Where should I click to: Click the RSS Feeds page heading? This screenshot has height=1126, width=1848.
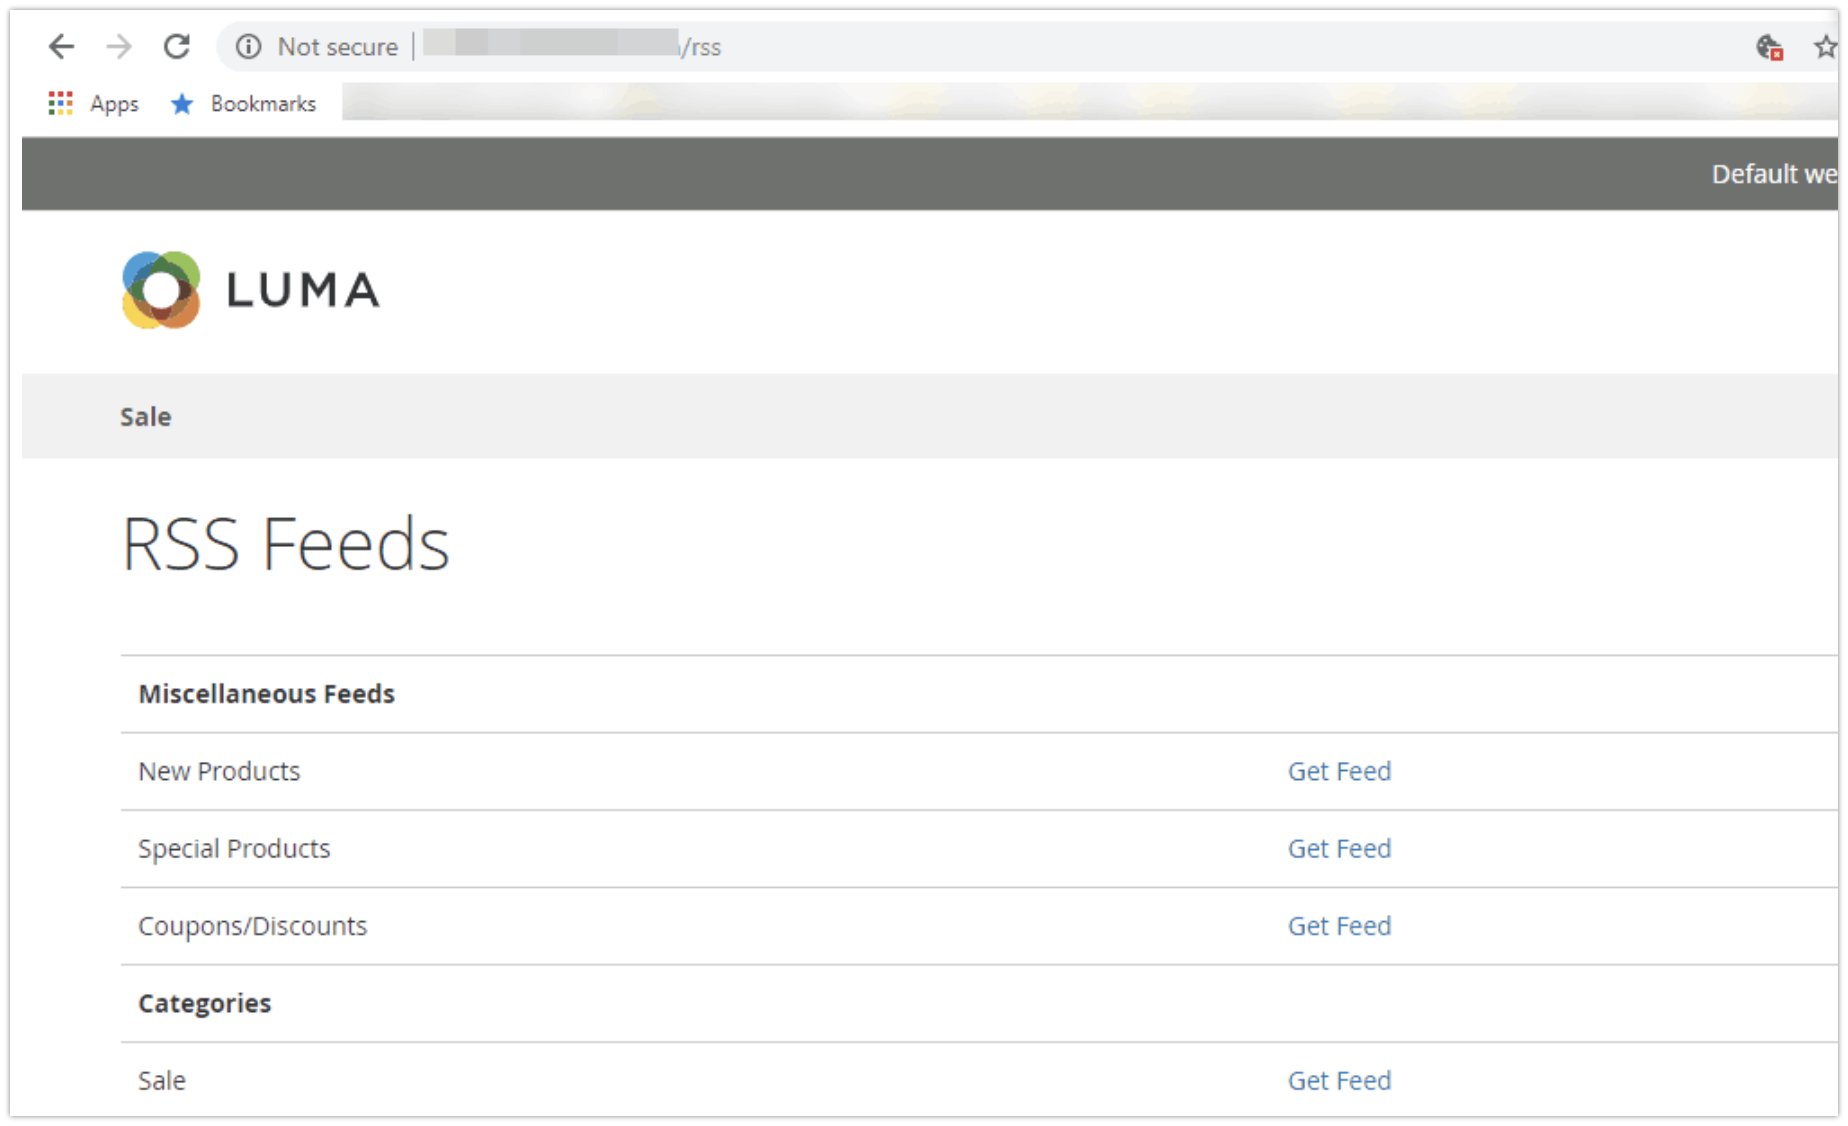pyautogui.click(x=286, y=543)
